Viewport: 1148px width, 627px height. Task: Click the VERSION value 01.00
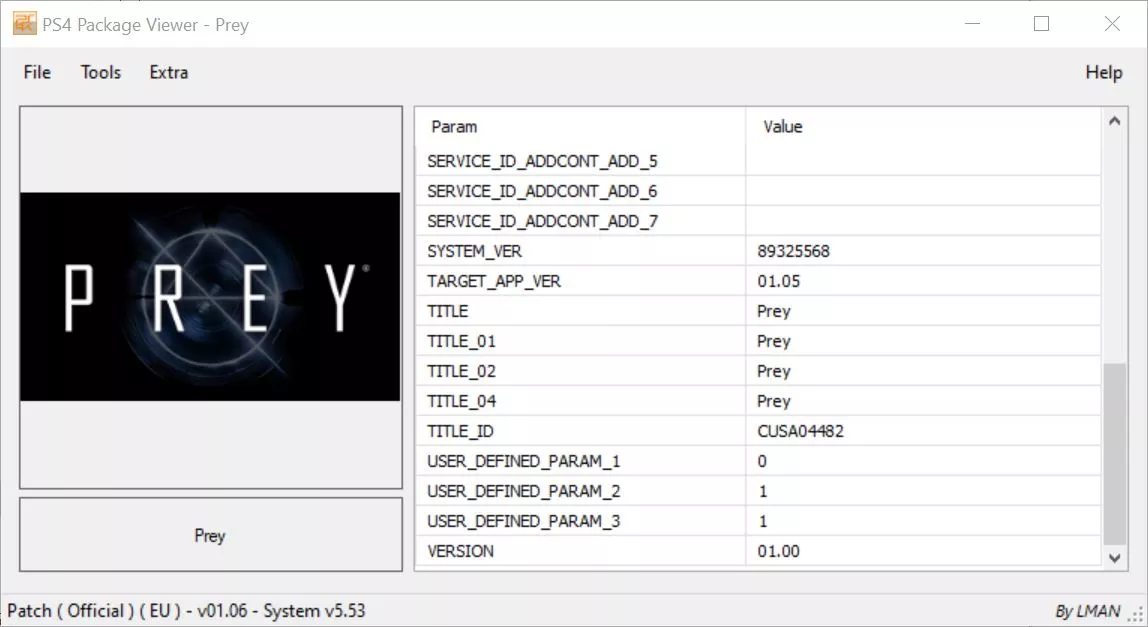pos(779,551)
